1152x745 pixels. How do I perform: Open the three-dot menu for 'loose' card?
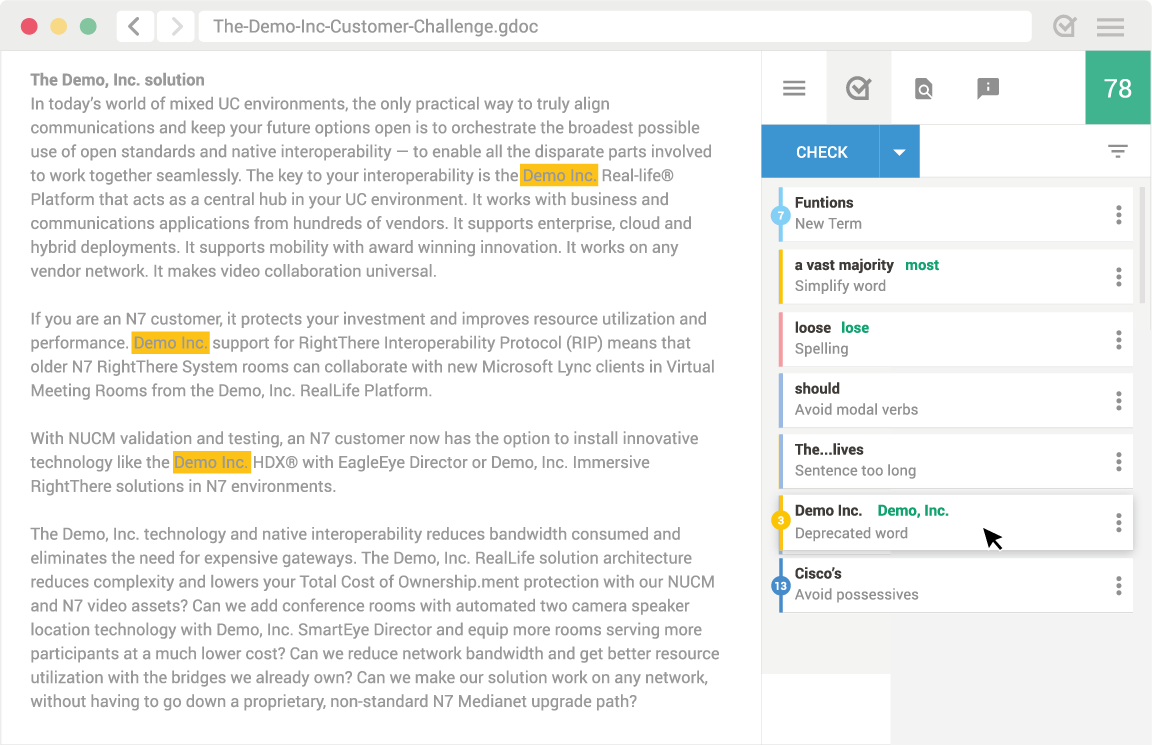[1118, 339]
